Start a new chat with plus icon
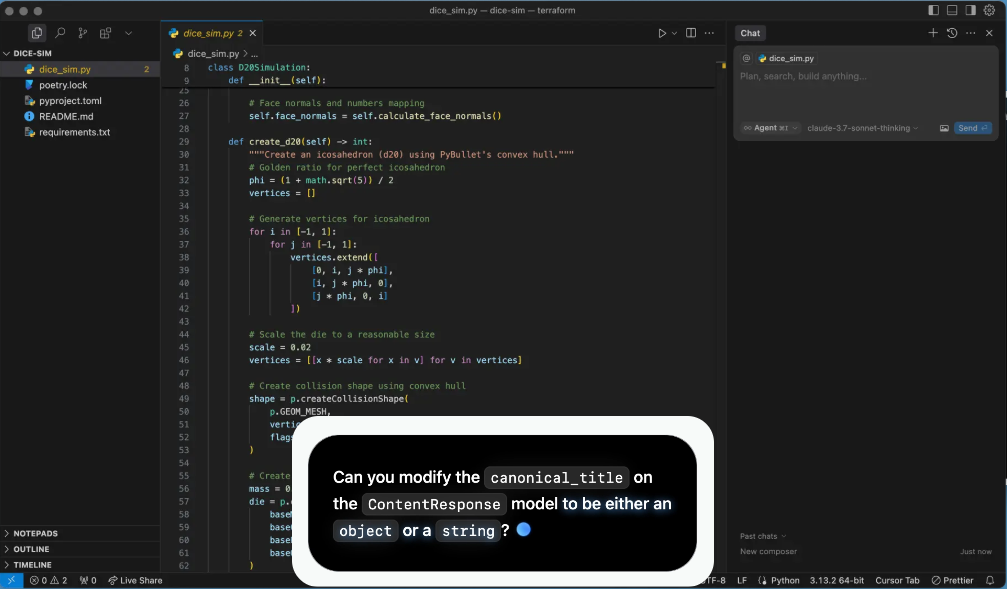 pyautogui.click(x=933, y=33)
